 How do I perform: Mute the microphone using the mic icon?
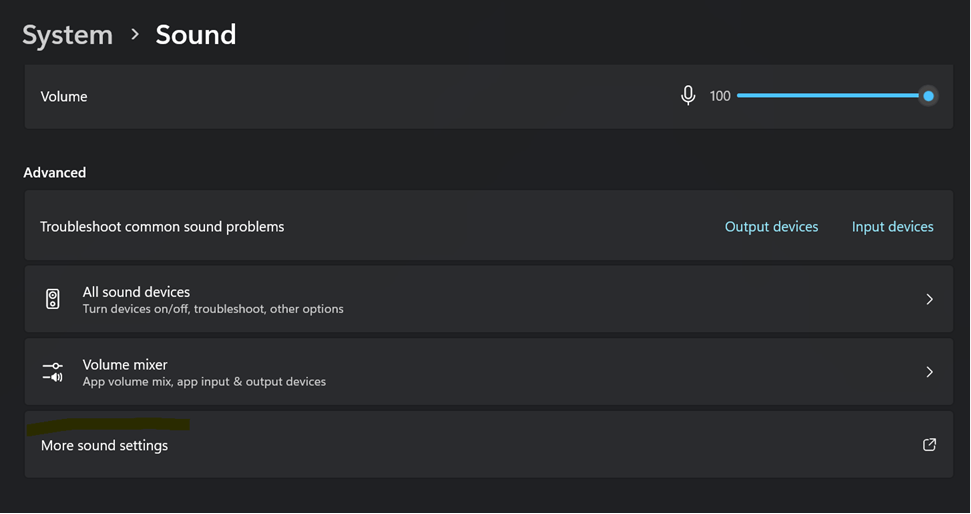click(688, 96)
